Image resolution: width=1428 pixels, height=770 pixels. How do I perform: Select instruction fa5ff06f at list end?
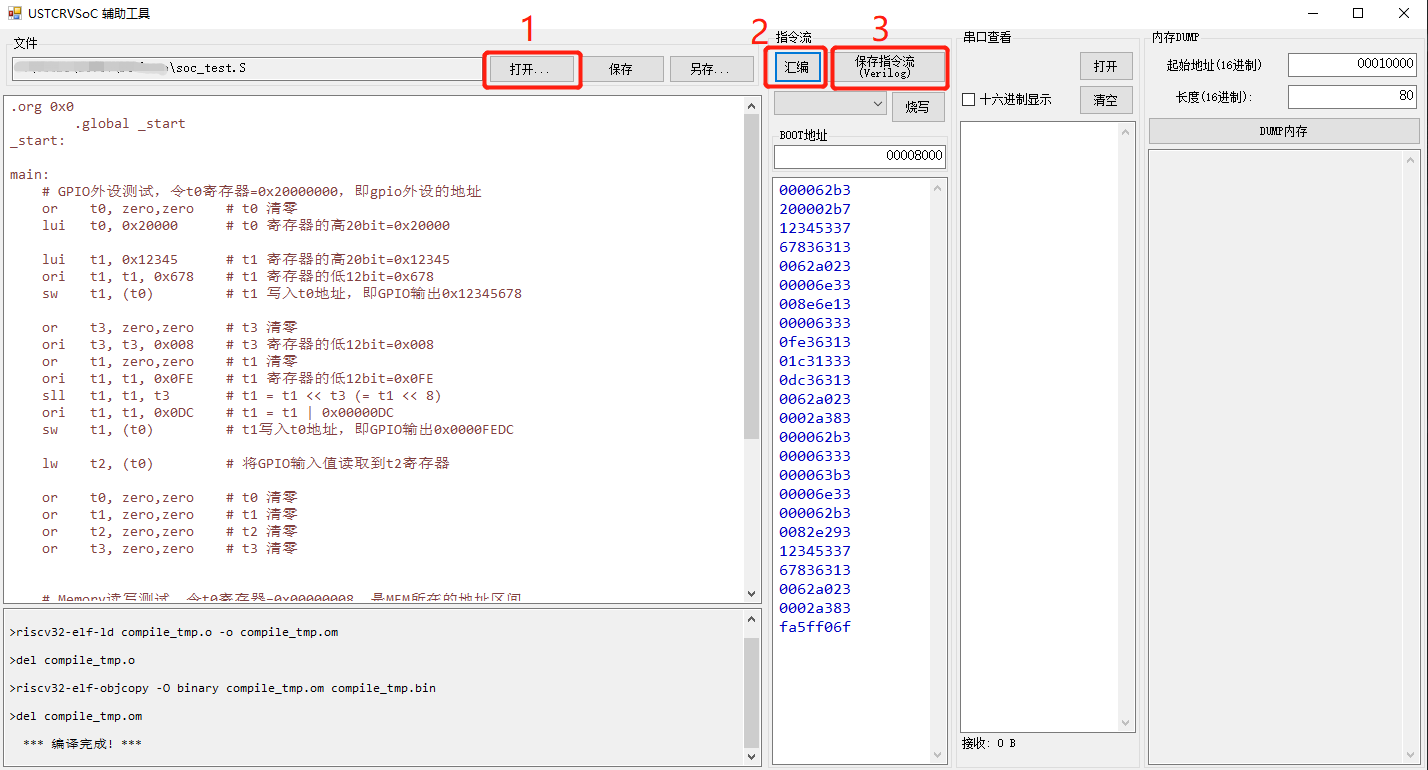(x=815, y=627)
